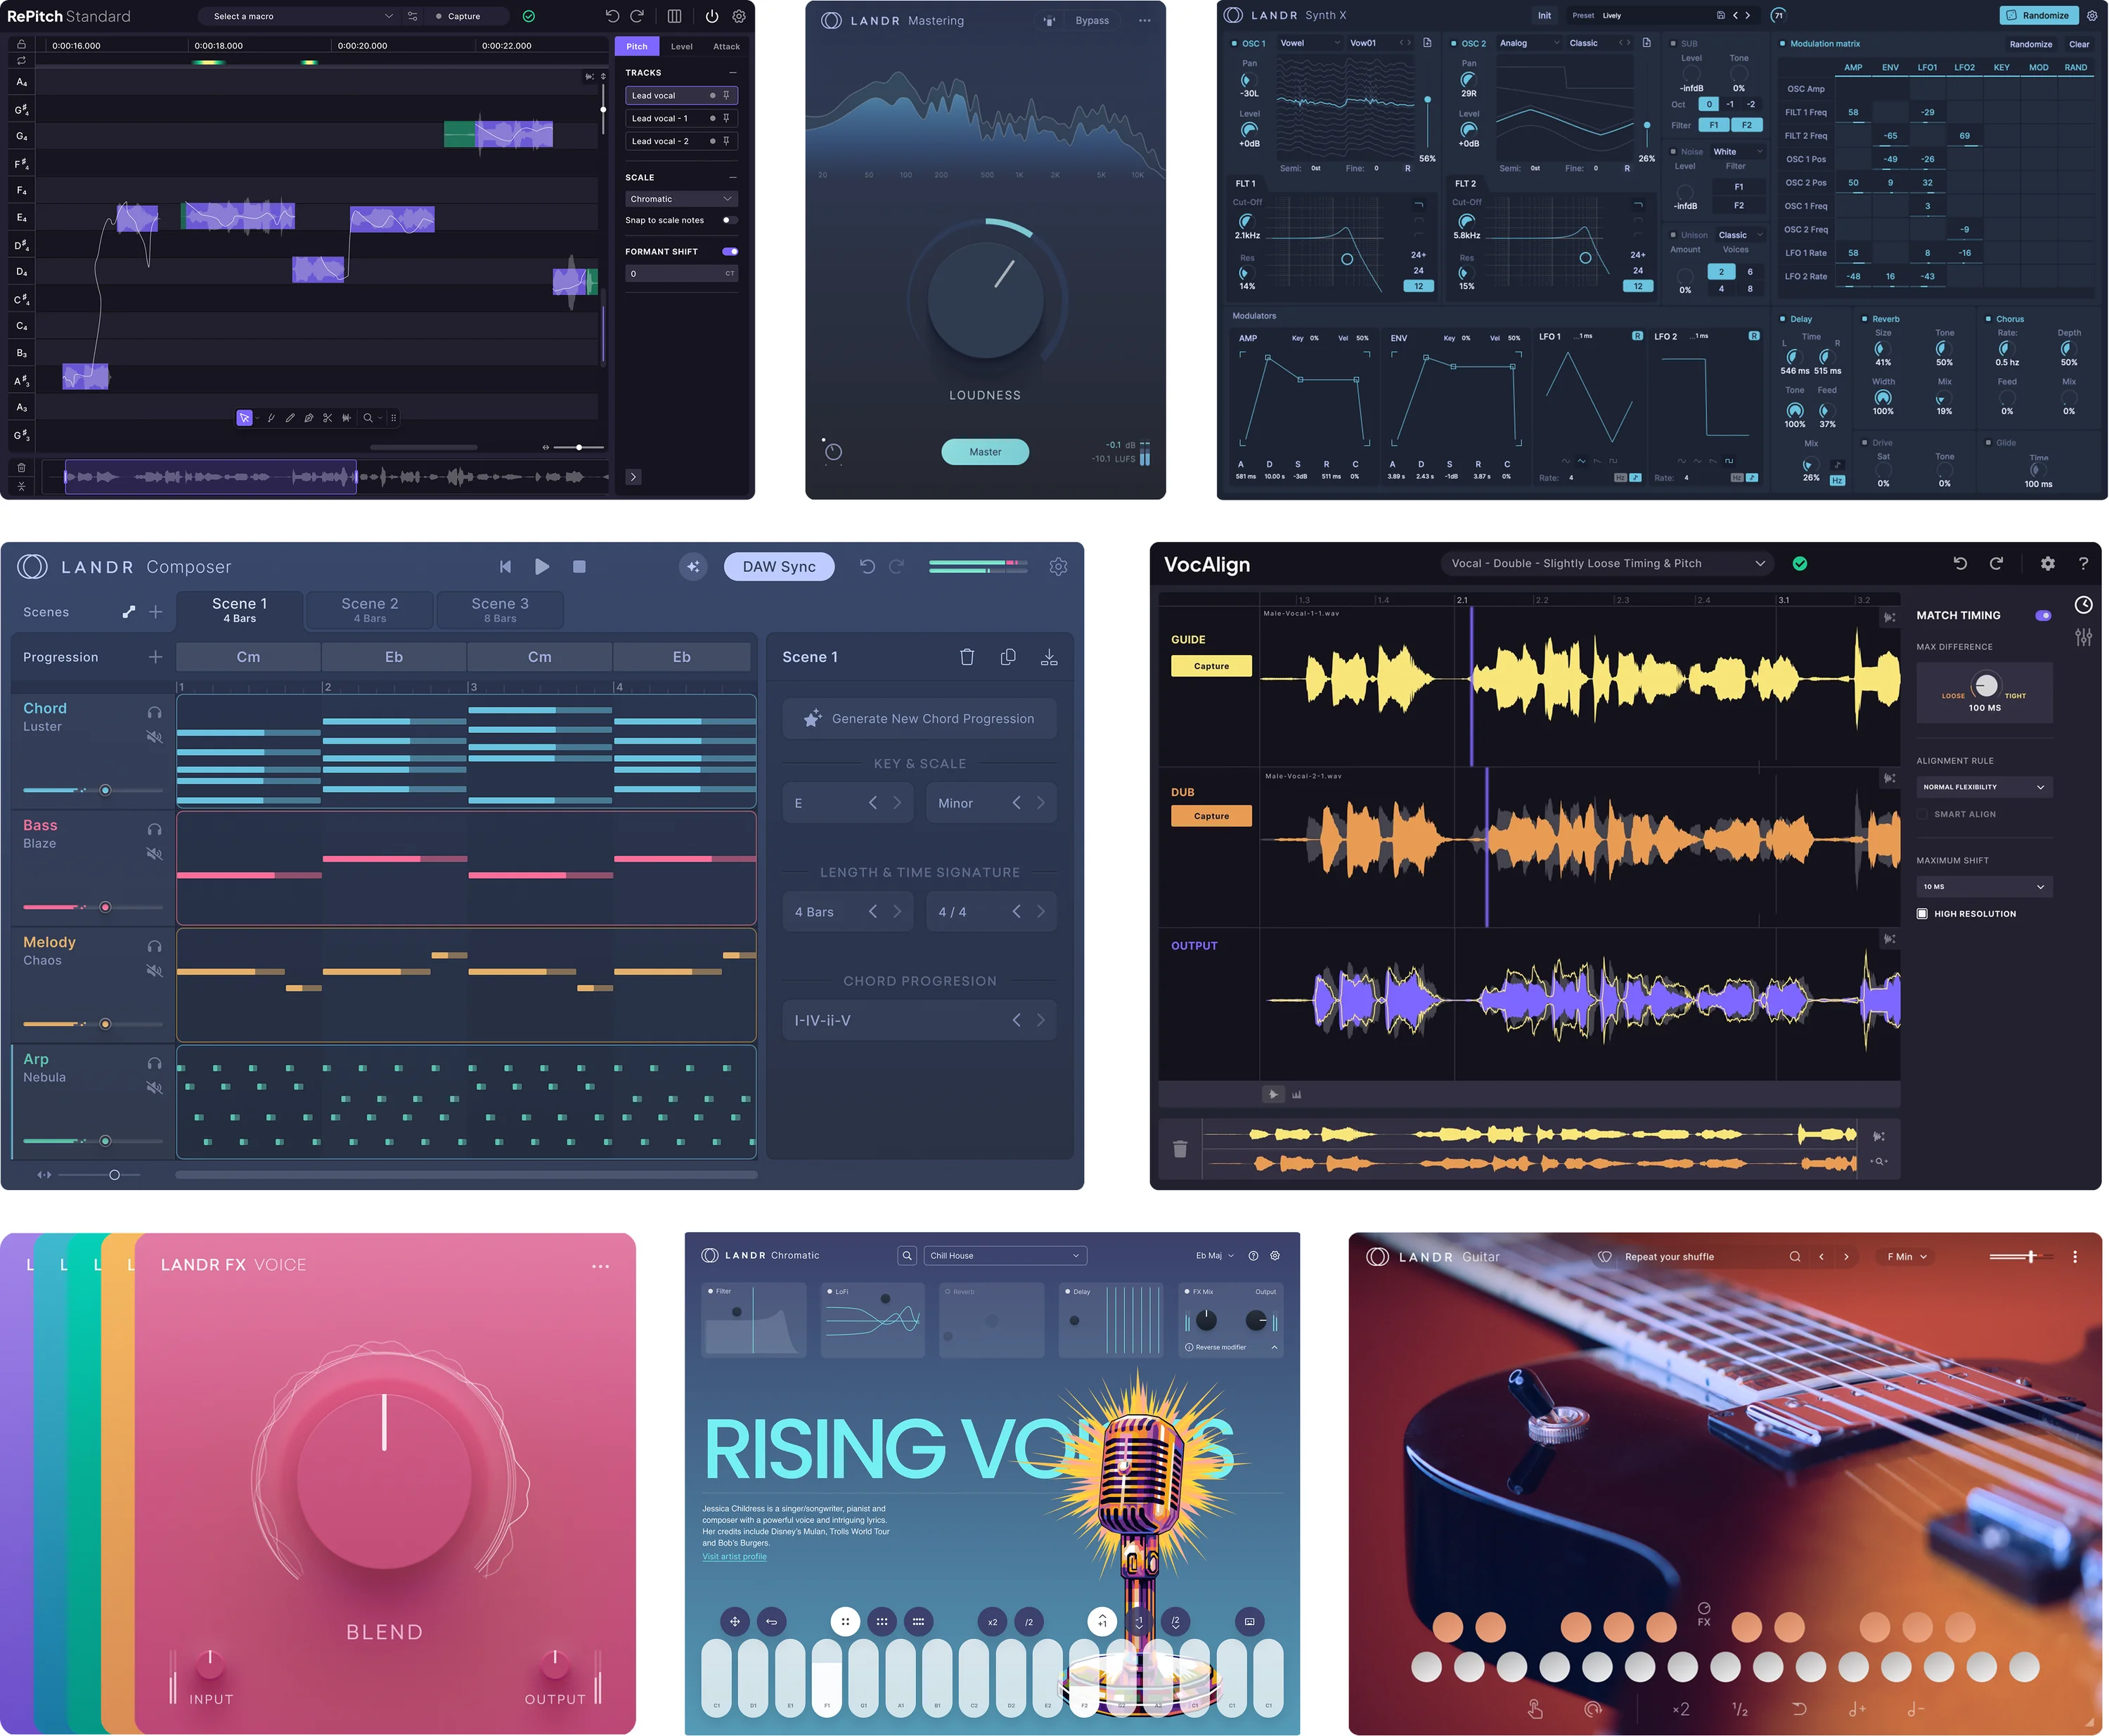2109x1736 pixels.
Task: Toggle the Reverb effect in Synth X
Action: [x=1865, y=319]
